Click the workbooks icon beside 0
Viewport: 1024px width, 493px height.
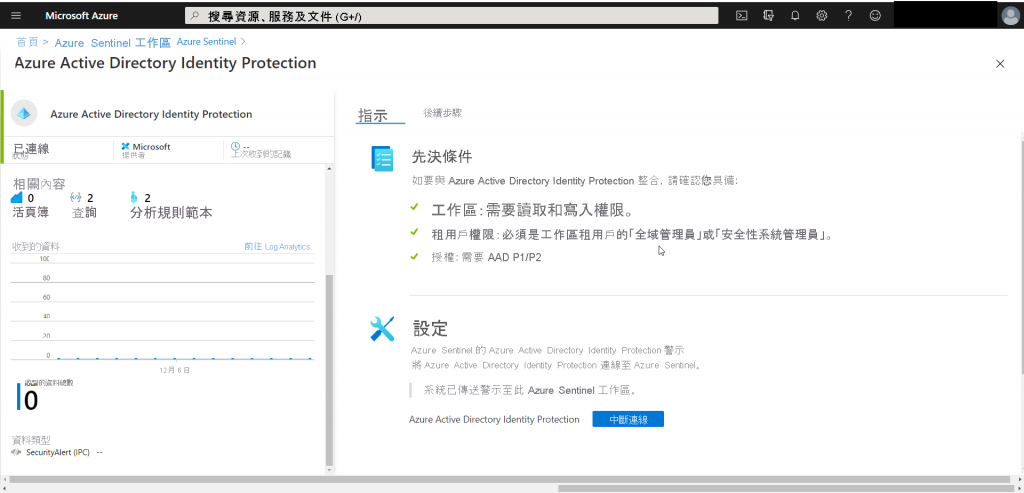click(18, 197)
